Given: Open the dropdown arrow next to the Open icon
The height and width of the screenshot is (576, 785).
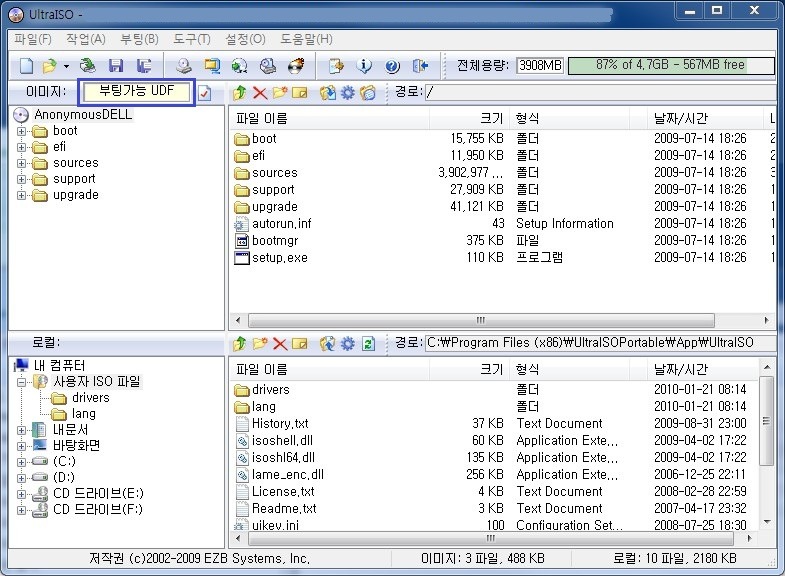Looking at the screenshot, I should 66,66.
